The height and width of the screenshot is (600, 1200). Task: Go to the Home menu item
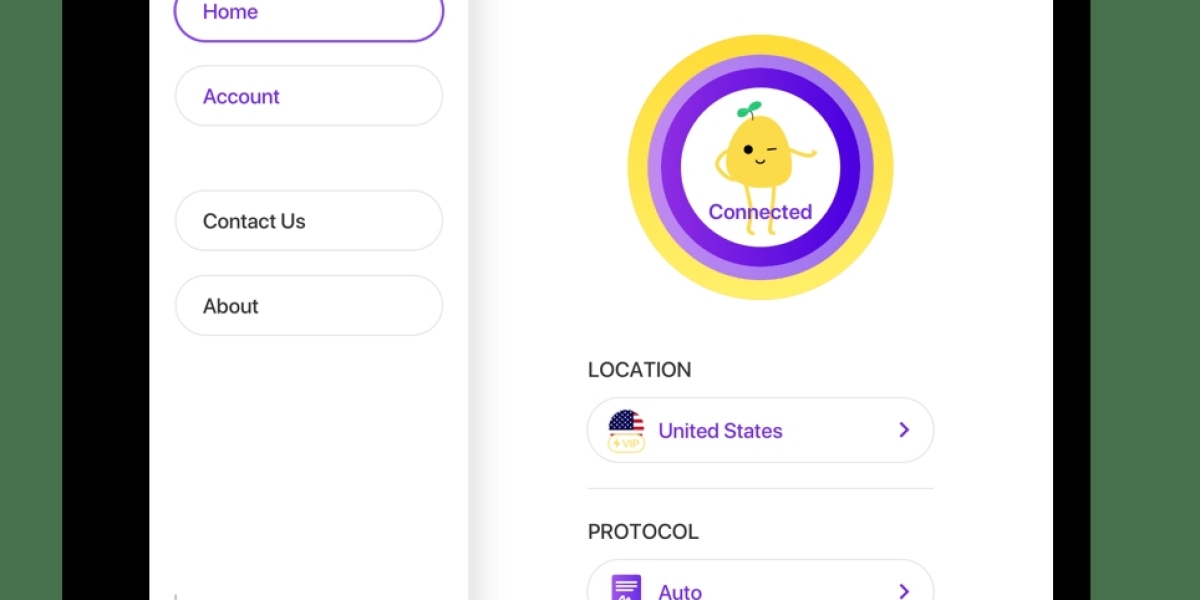tap(308, 14)
